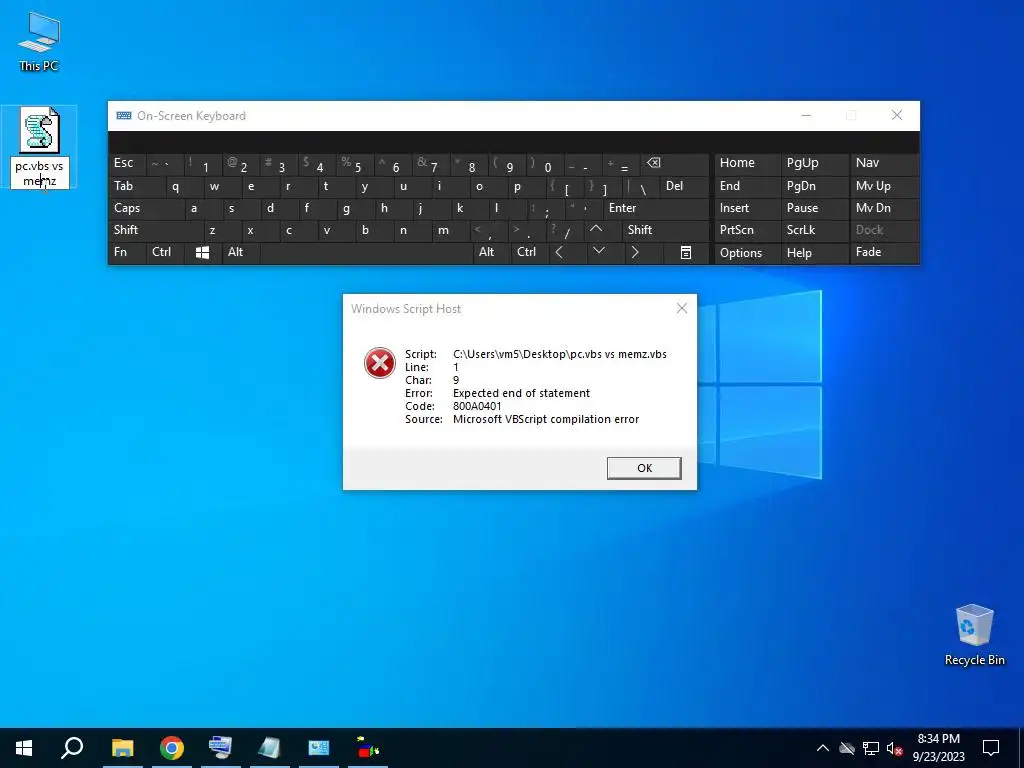This screenshot has width=1024, height=768.
Task: Click the PrtScn key
Action: pos(747,230)
